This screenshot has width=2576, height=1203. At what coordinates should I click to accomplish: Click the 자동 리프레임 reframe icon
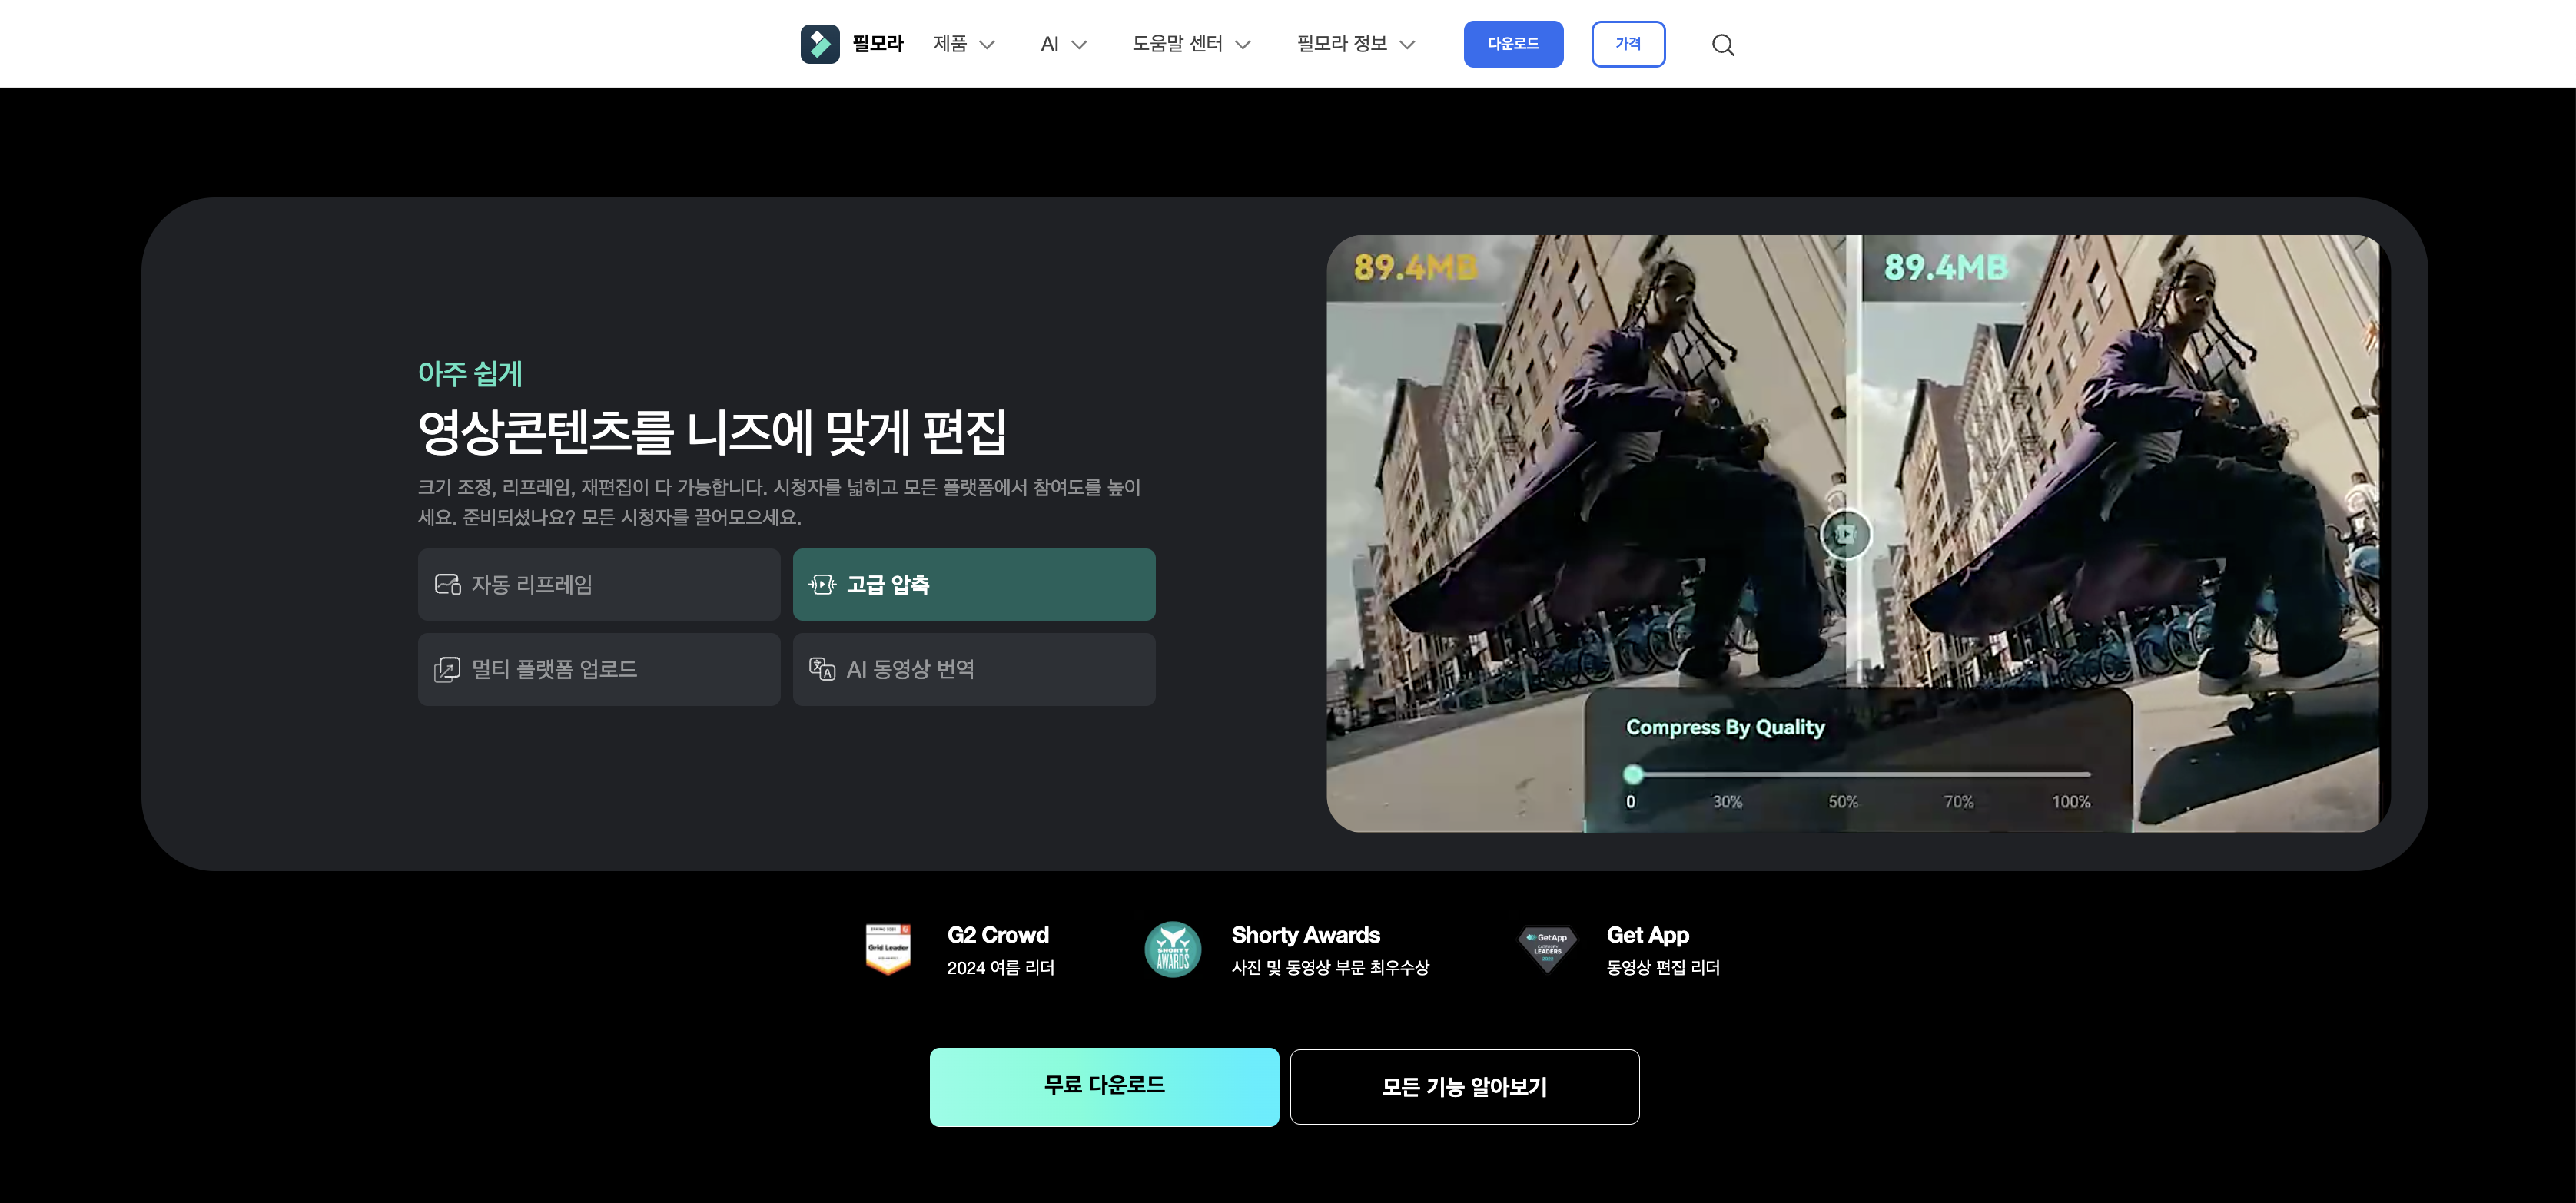coord(447,584)
